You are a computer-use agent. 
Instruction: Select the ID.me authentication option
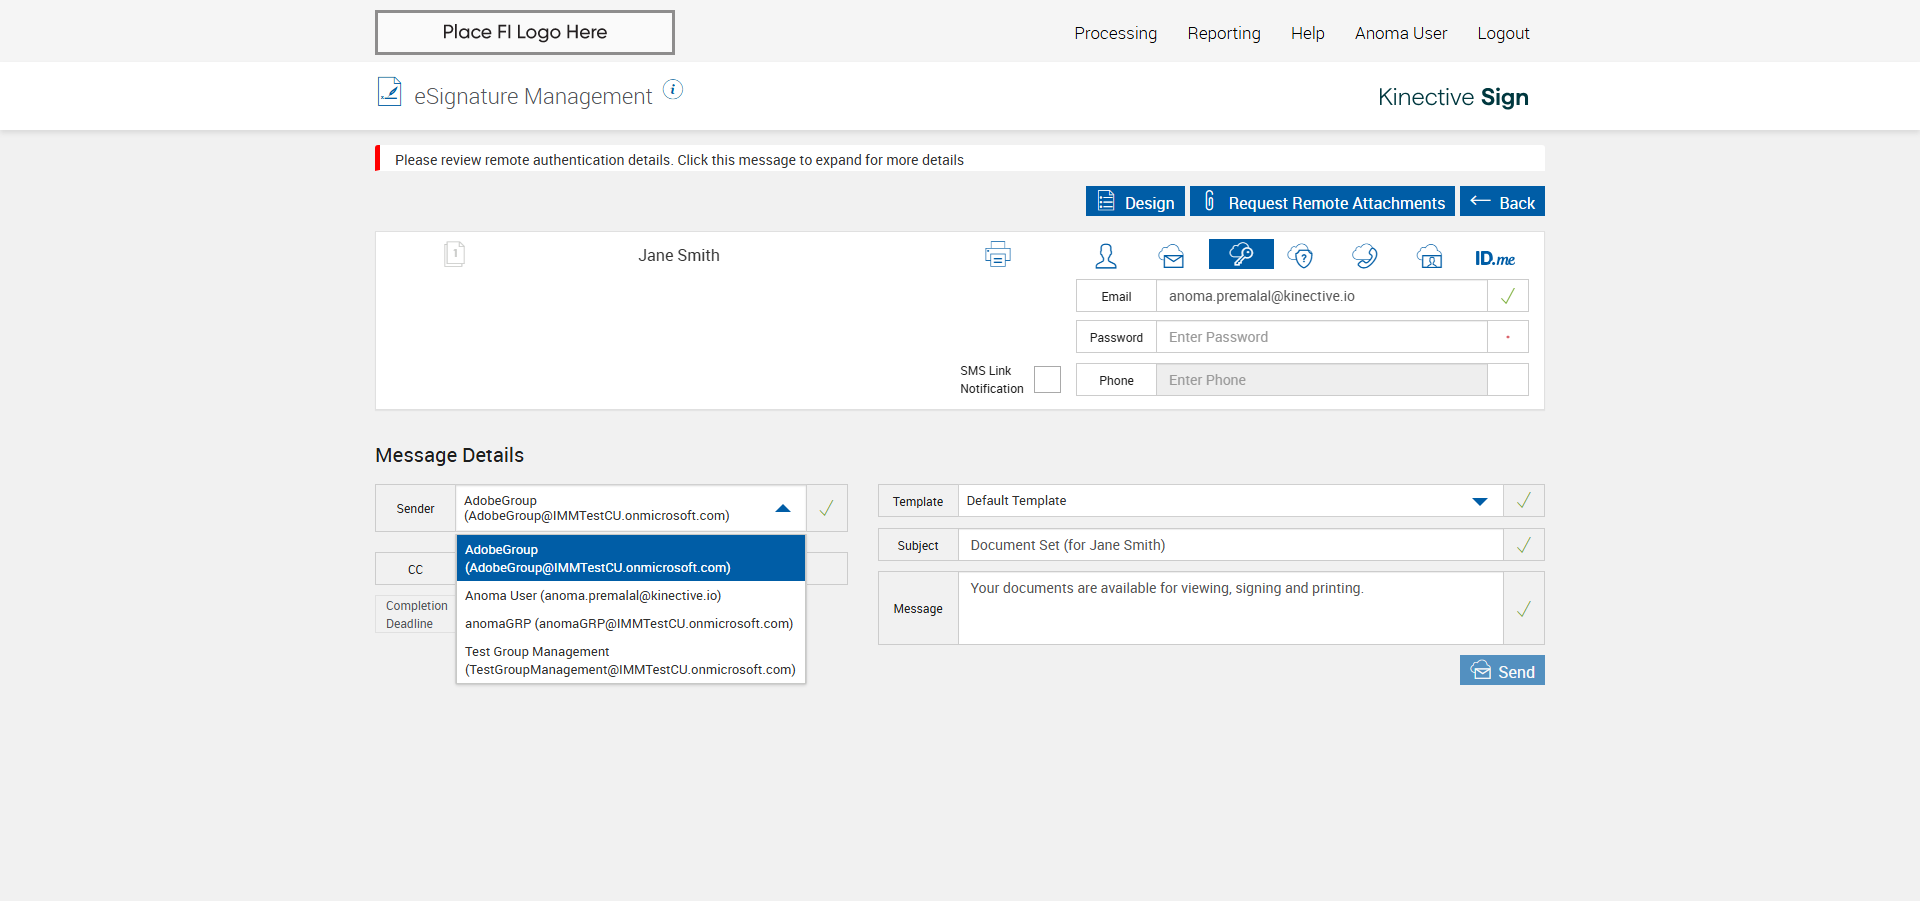click(1495, 258)
